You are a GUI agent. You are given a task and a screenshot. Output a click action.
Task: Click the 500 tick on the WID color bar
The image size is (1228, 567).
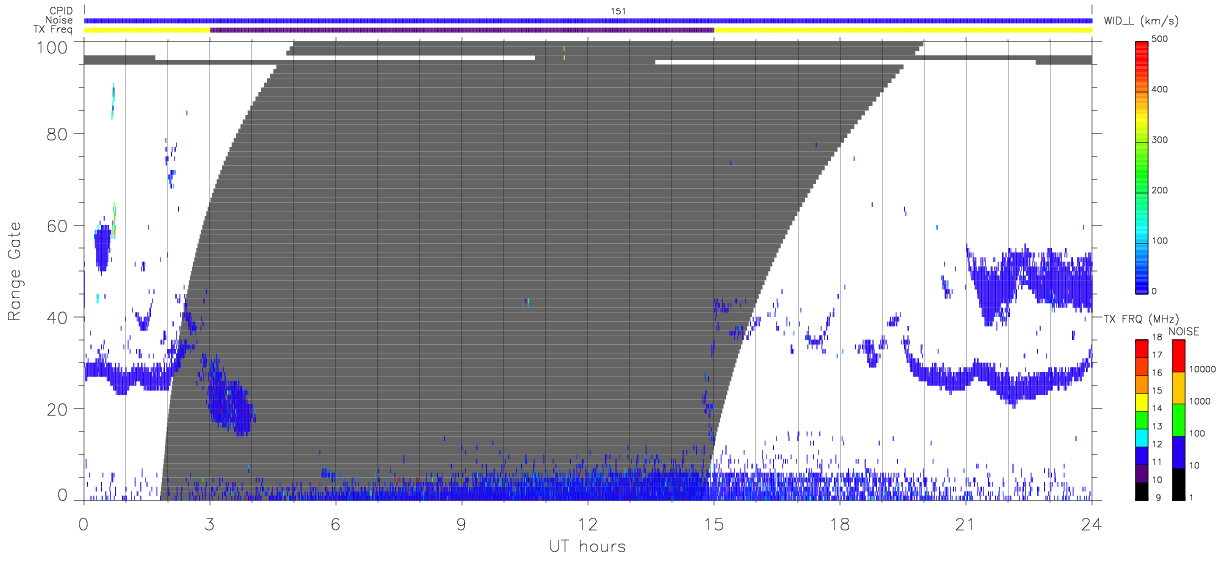coord(1162,39)
